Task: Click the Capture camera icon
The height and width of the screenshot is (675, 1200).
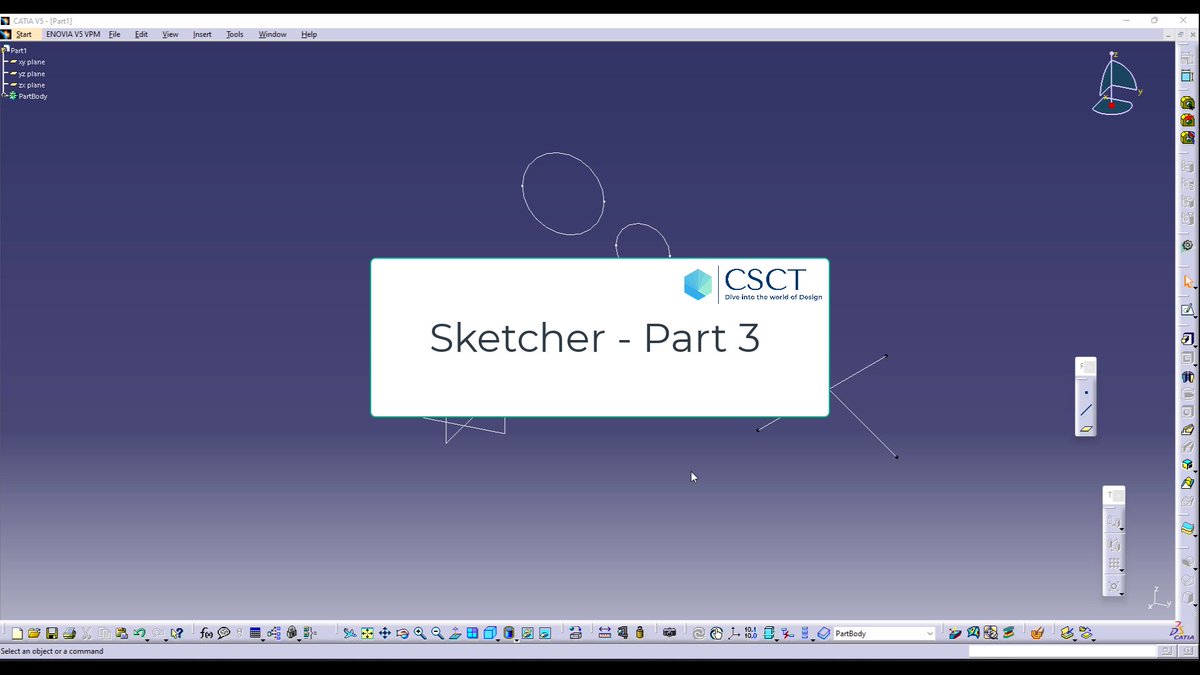Action: coord(670,633)
